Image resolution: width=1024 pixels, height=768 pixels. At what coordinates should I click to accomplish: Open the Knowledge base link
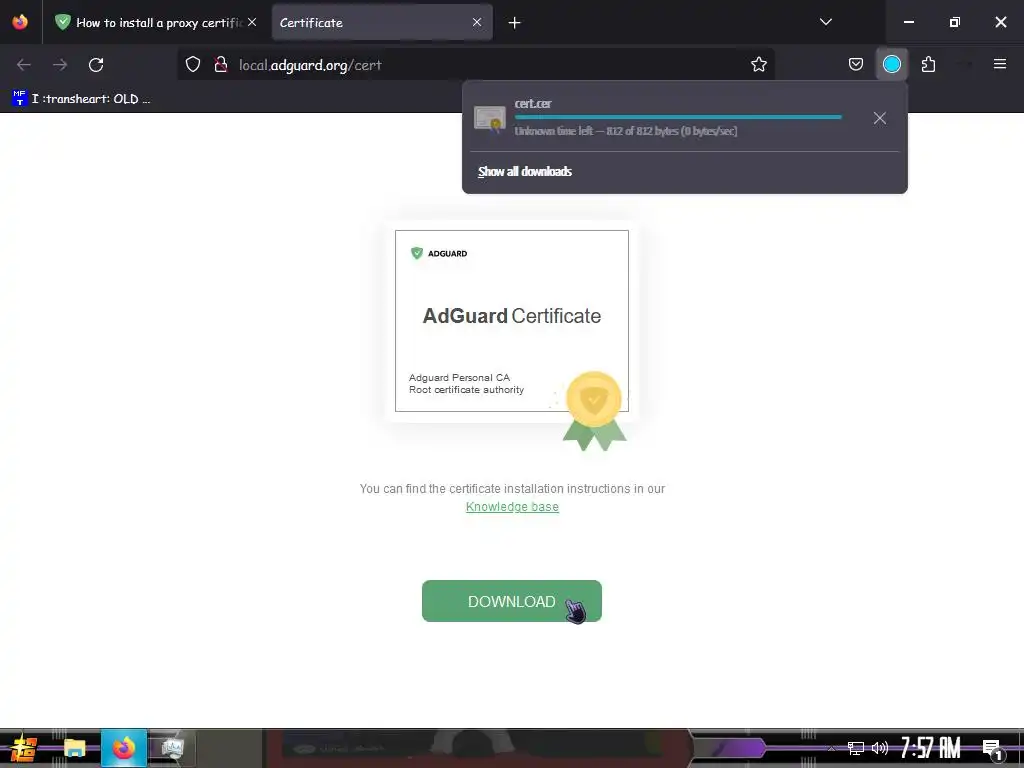(512, 507)
